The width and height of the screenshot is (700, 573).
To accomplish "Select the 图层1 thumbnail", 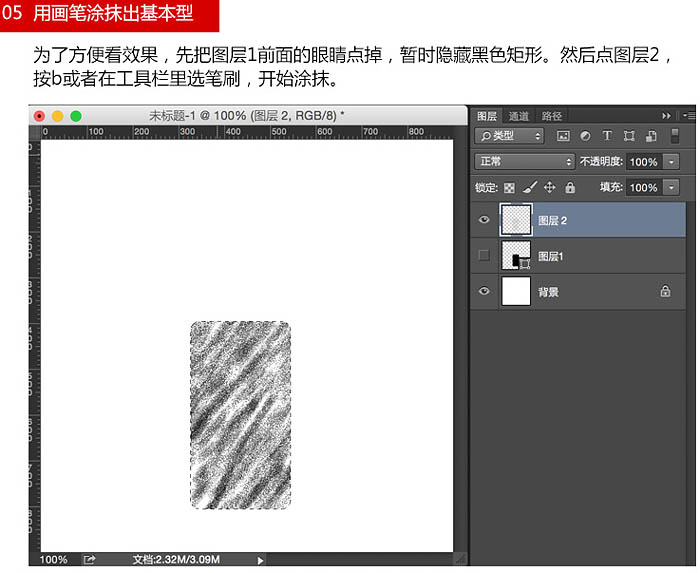I will [516, 255].
